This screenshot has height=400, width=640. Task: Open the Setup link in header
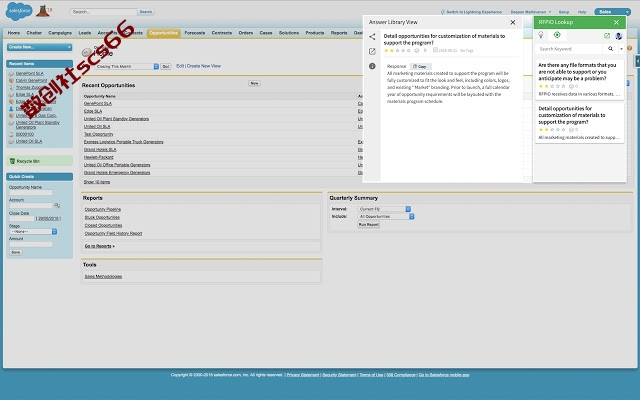(564, 12)
